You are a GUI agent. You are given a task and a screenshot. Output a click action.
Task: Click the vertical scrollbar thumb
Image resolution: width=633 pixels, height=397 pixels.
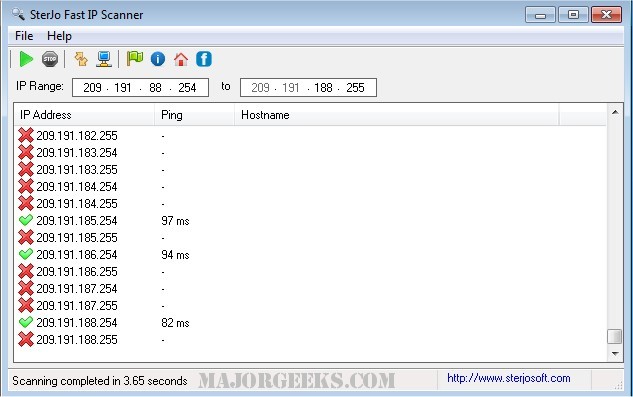click(614, 336)
